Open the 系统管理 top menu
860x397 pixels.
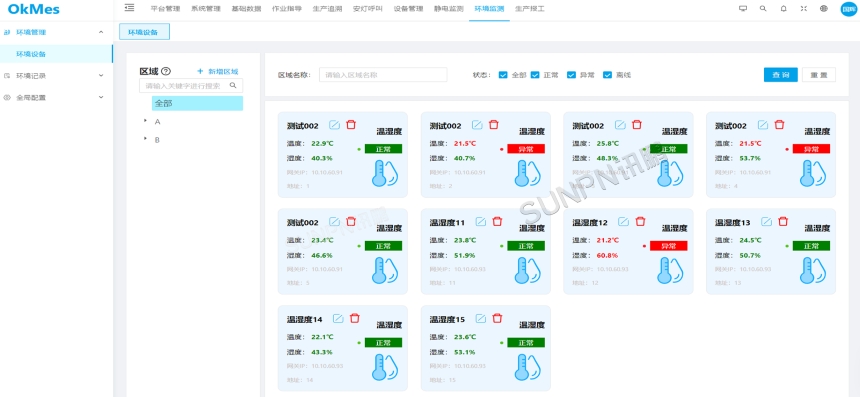(x=206, y=9)
